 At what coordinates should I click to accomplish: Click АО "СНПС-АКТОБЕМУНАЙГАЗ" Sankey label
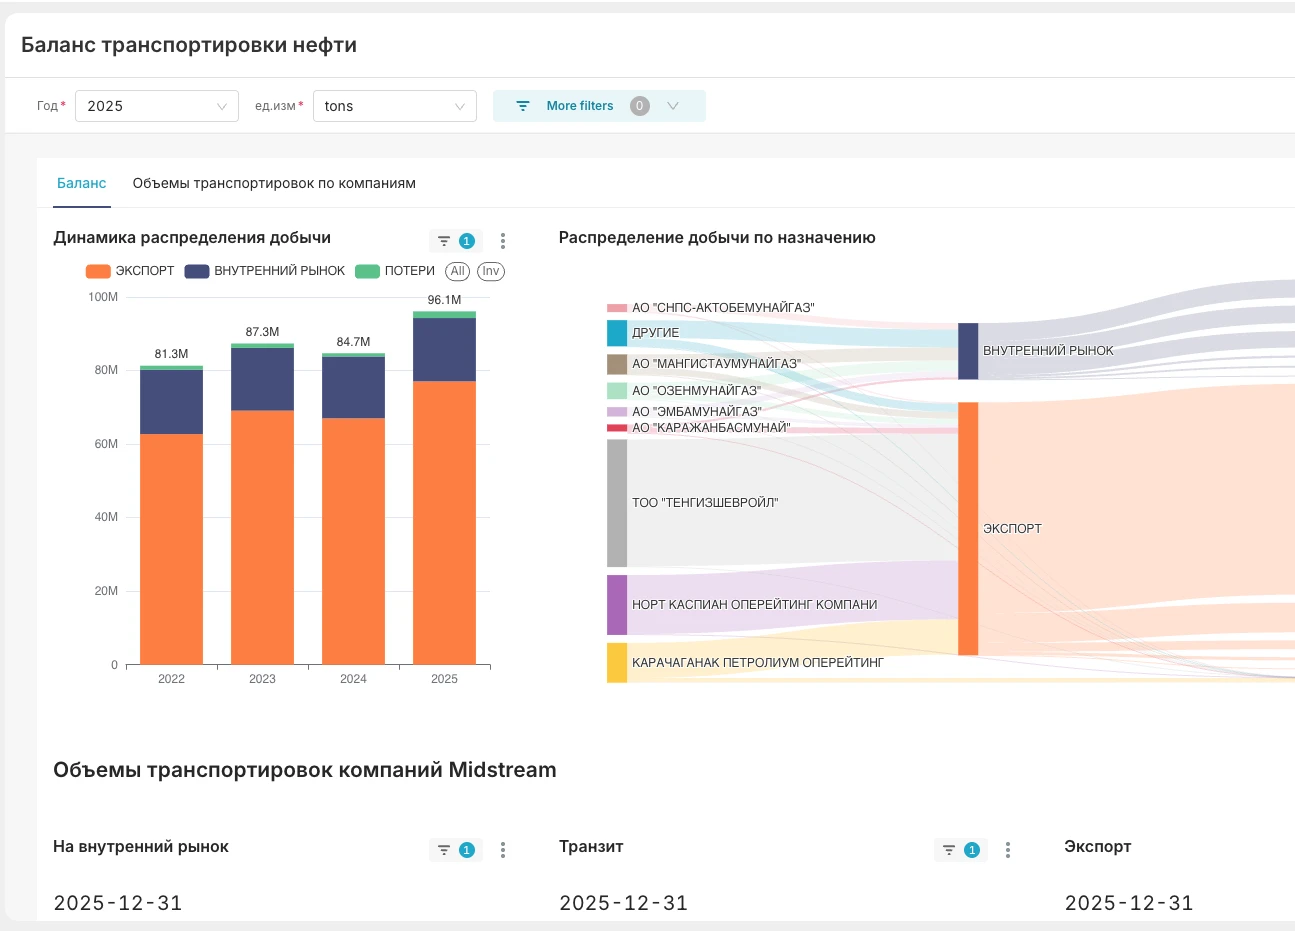pyautogui.click(x=723, y=308)
